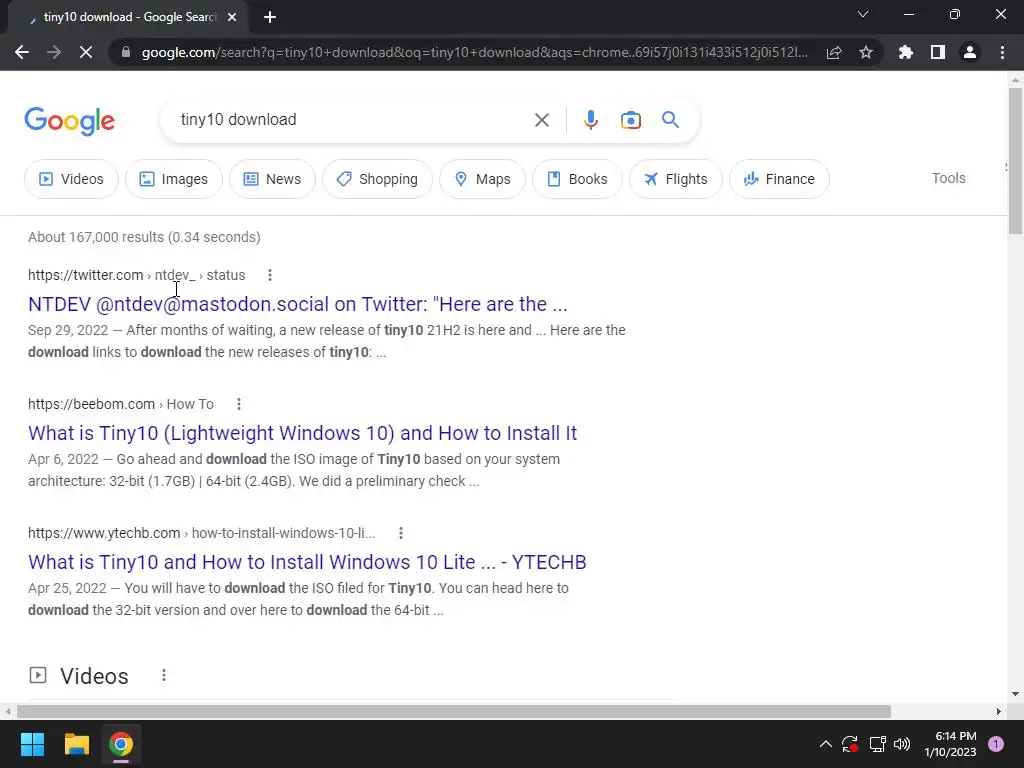Screen dimensions: 1024x768
Task: Filter results by Images
Action: click(x=174, y=179)
